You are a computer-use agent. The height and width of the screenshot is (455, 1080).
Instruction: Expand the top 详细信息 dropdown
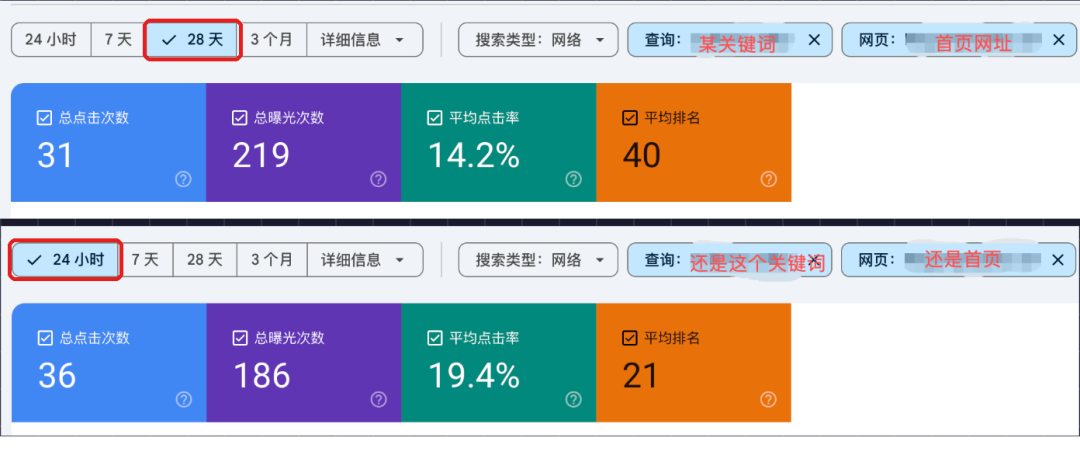(364, 40)
